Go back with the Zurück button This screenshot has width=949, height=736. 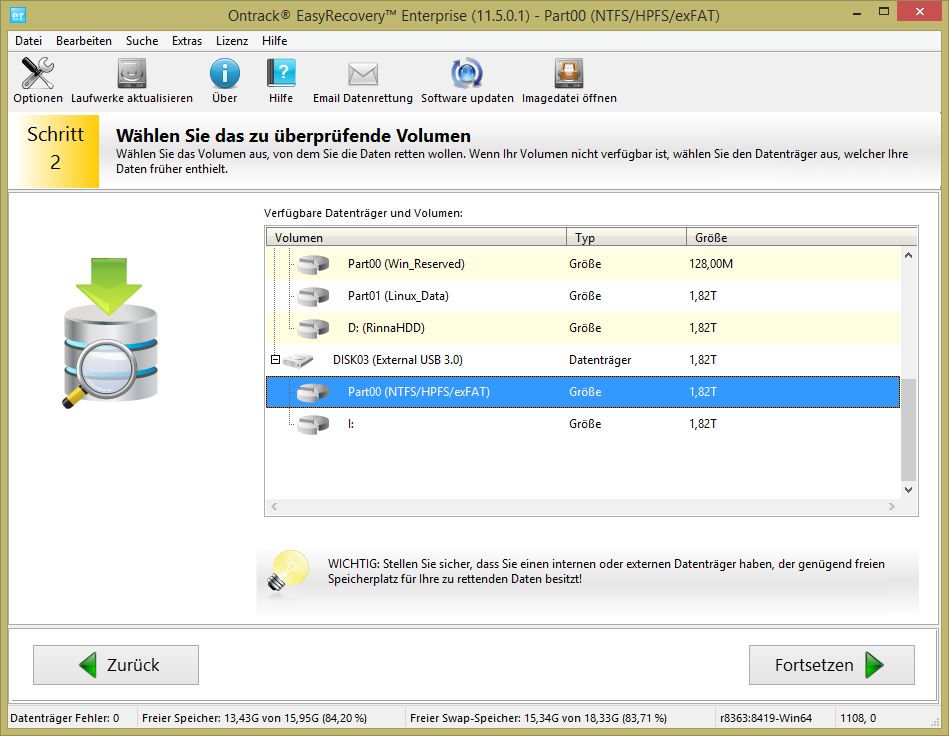[116, 665]
